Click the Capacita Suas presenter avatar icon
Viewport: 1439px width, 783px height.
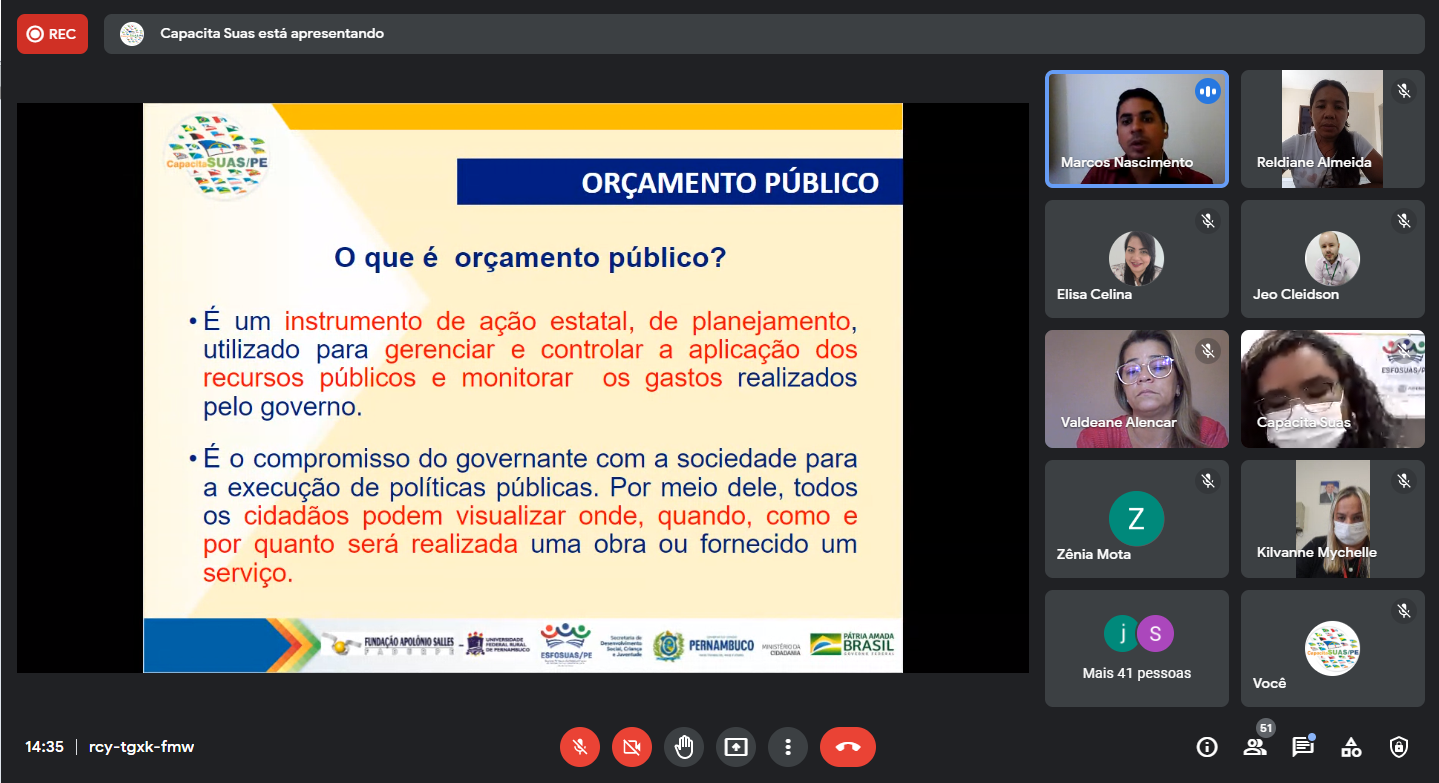[132, 34]
